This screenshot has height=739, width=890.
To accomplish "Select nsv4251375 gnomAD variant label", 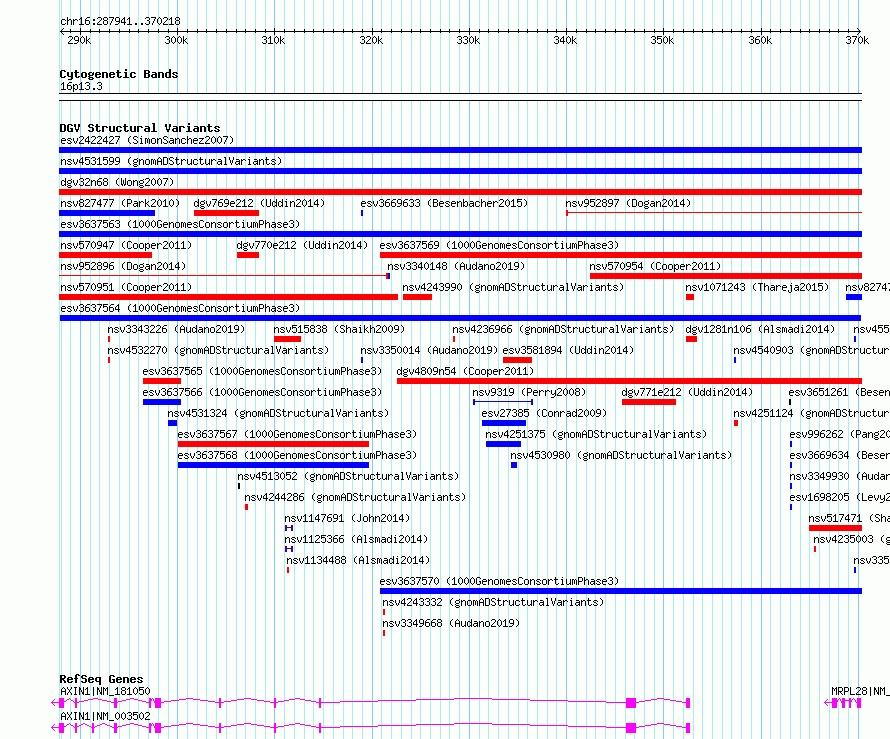I will pos(597,434).
